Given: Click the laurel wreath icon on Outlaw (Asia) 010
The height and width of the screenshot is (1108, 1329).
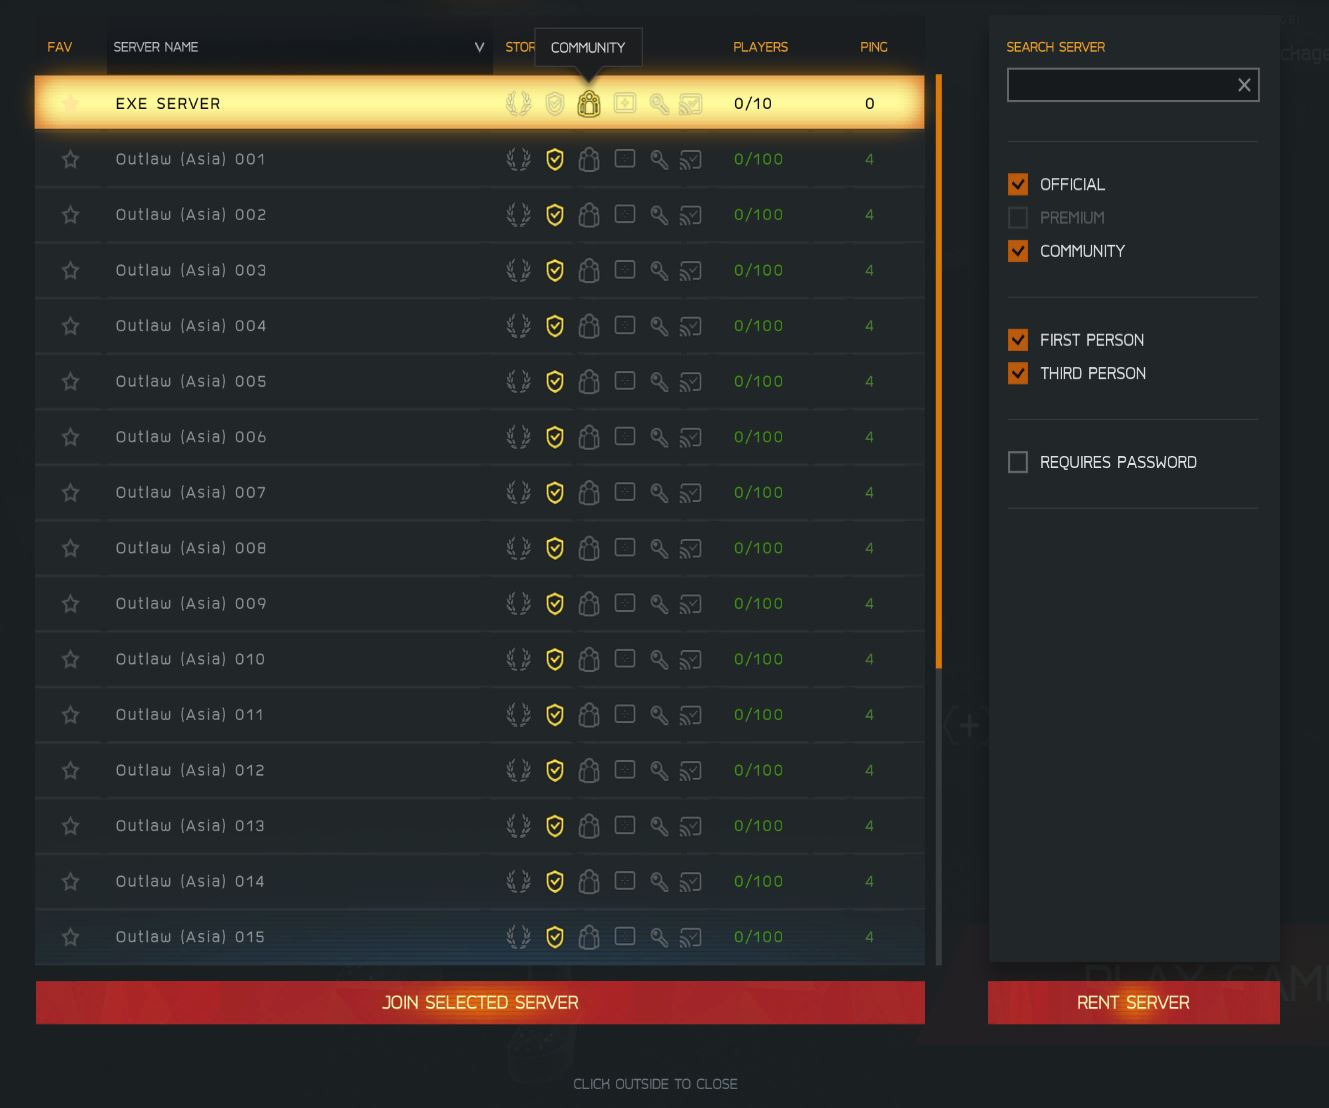Looking at the screenshot, I should (x=518, y=659).
